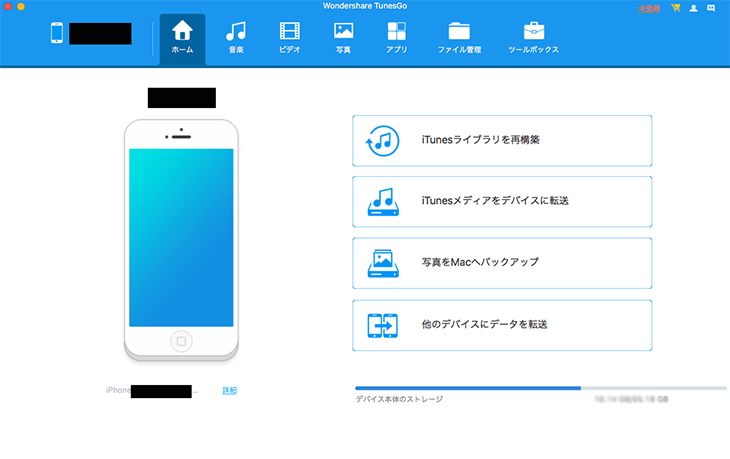The height and width of the screenshot is (459, 730).
Task: Open the feedback chat icon
Action: pyautogui.click(x=711, y=8)
